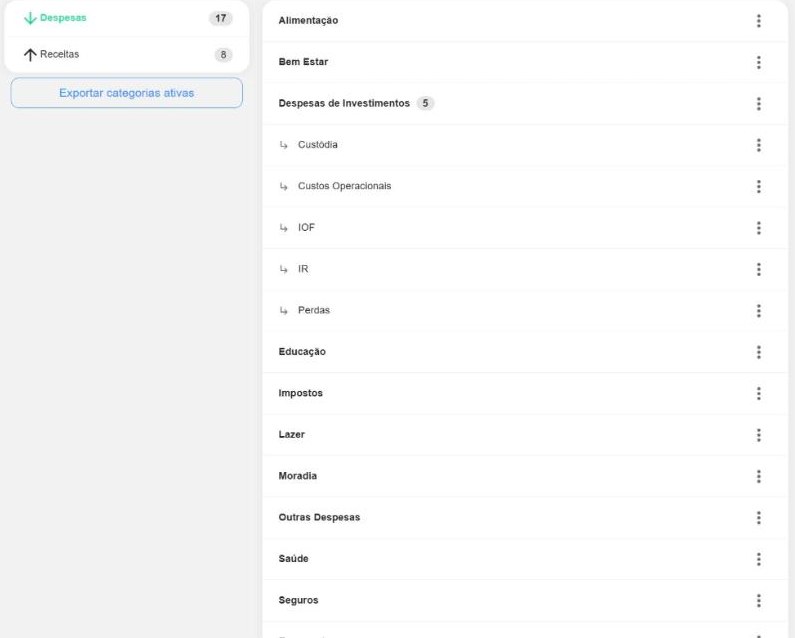Open options menu for Moradia
This screenshot has height=638, width=795.
click(758, 477)
